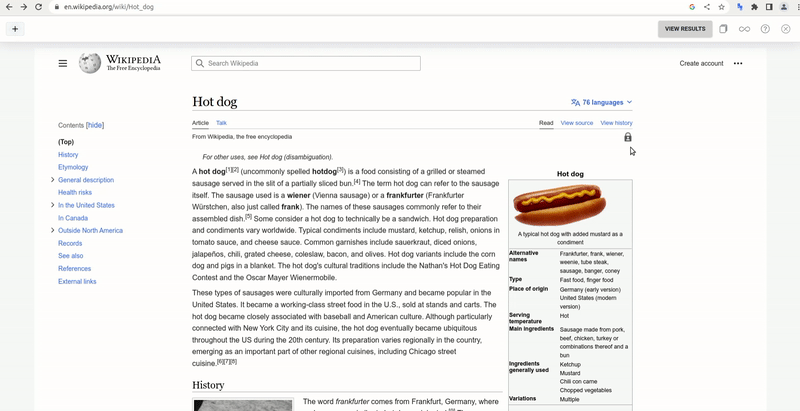
Task: Click 'Place of origin' infobox label
Action: click(x=529, y=289)
